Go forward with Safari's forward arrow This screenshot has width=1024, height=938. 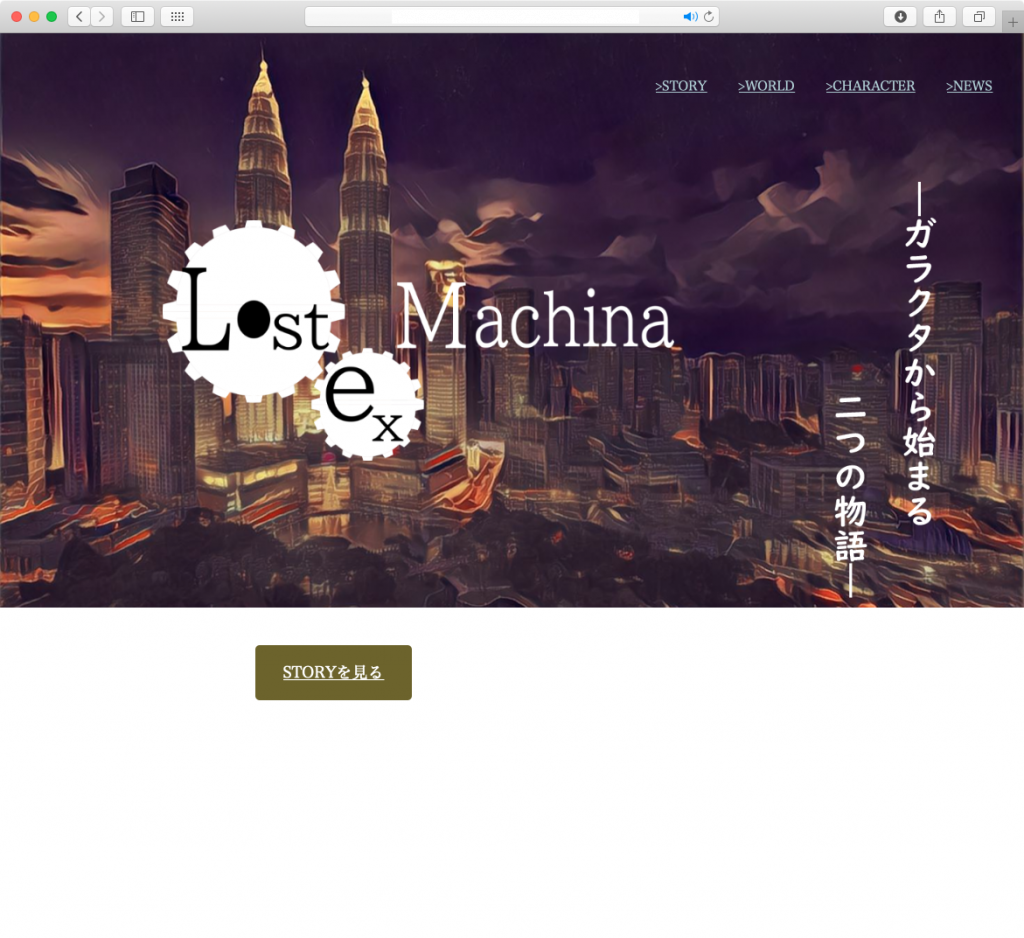(x=102, y=16)
